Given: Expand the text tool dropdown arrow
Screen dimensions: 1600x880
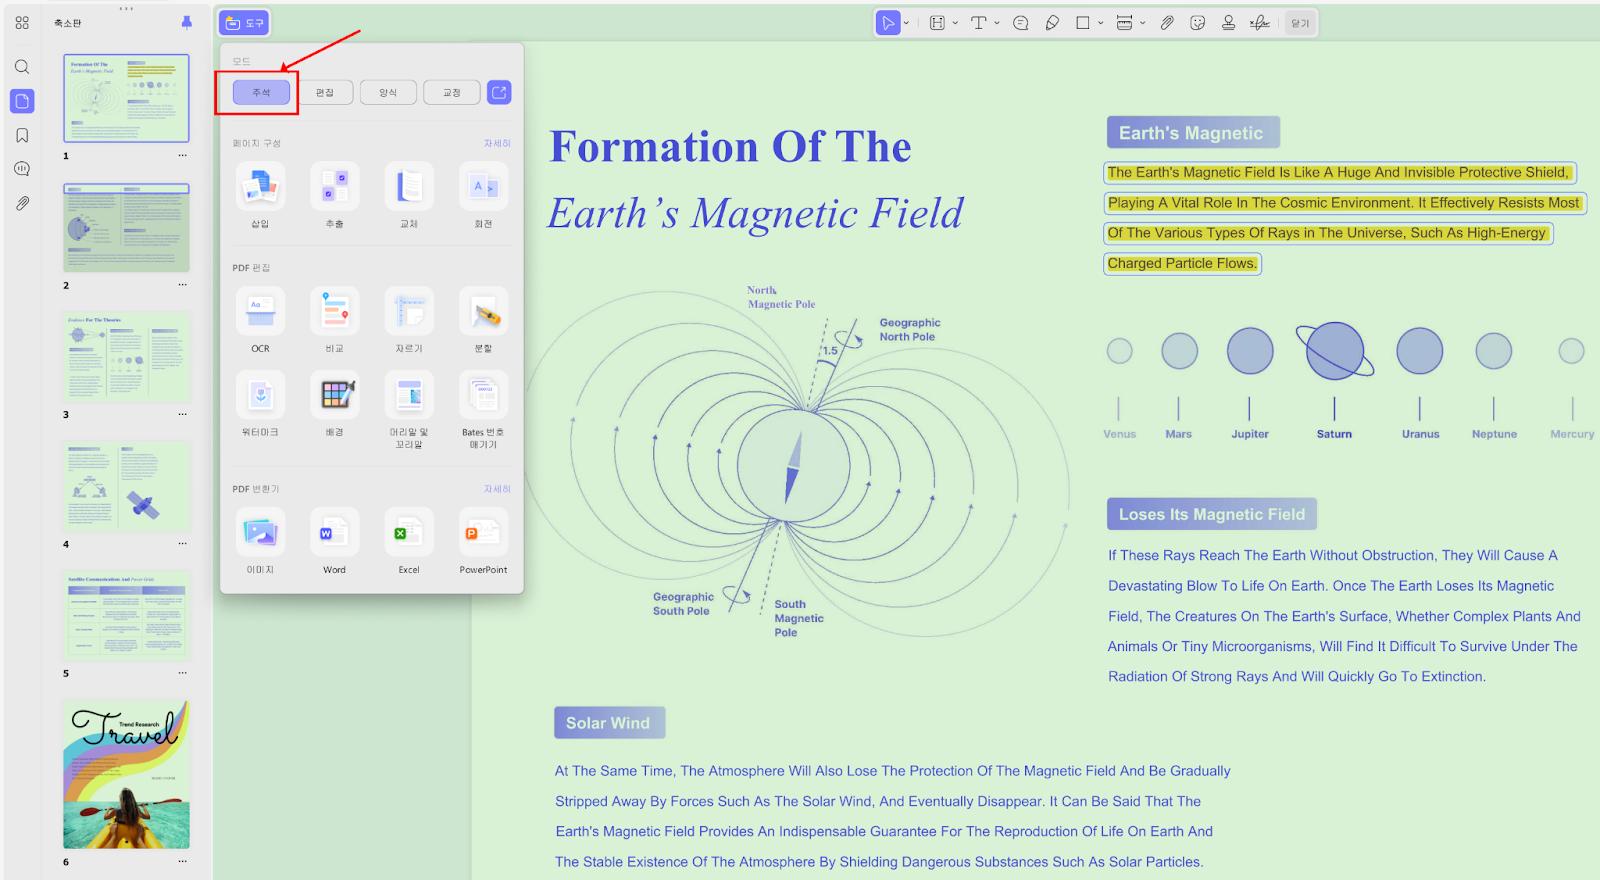Looking at the screenshot, I should [x=997, y=23].
